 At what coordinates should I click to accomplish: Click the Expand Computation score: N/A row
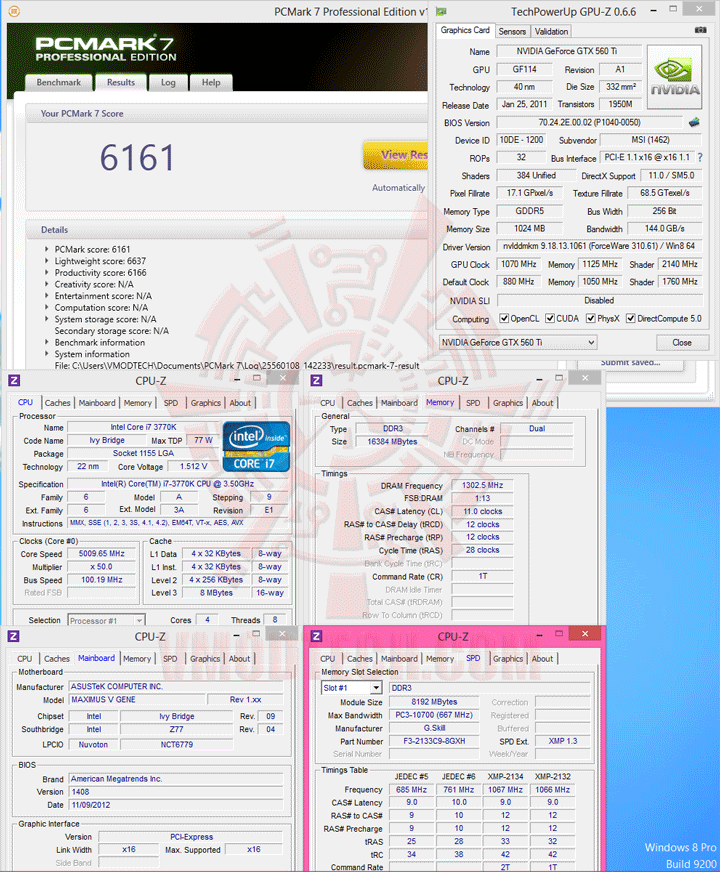(47, 308)
